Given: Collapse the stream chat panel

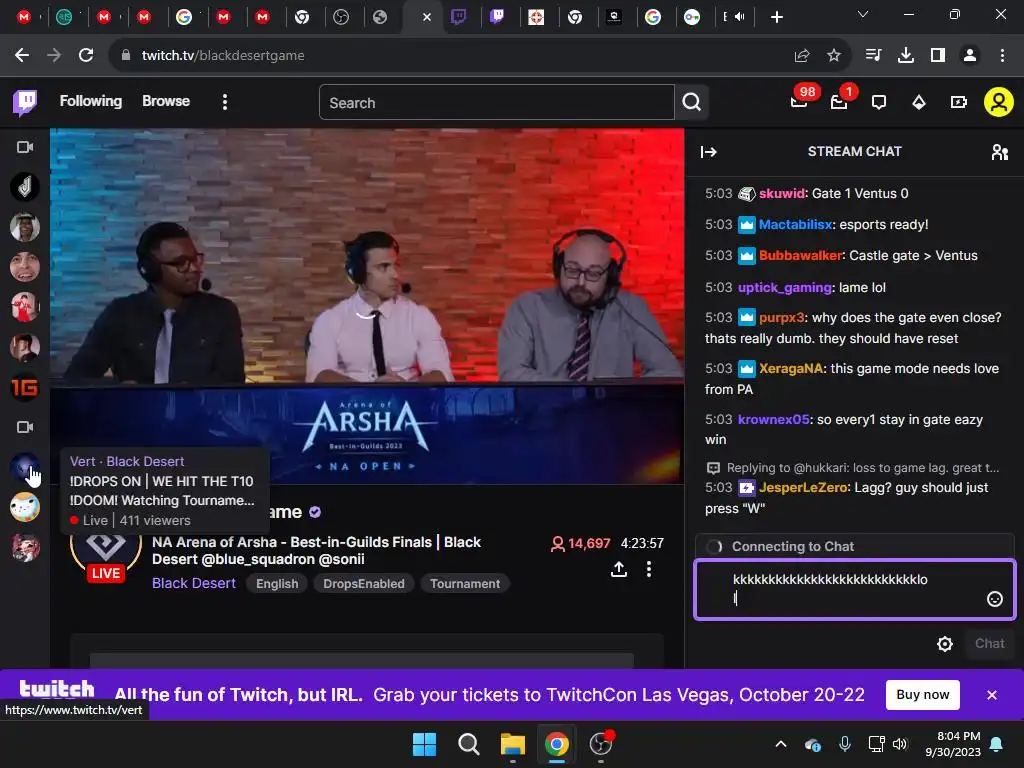Looking at the screenshot, I should (x=709, y=152).
